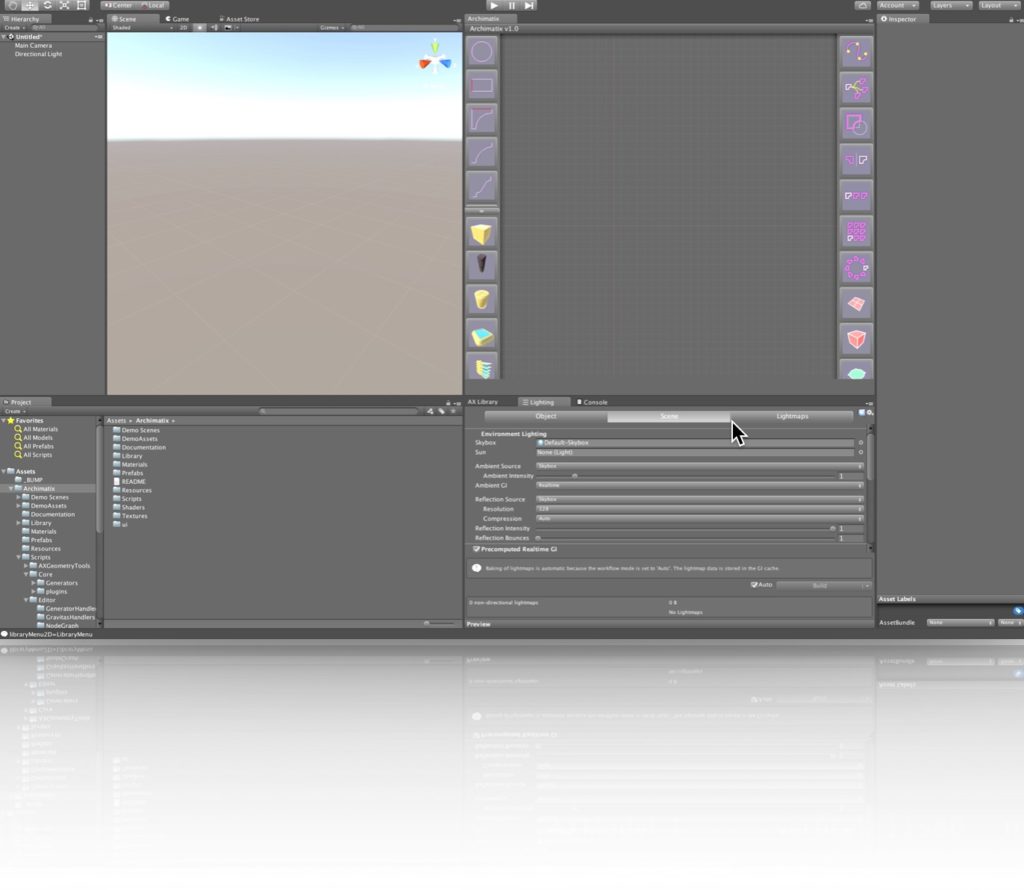Open the Reflection Source dropdown
This screenshot has width=1024, height=890.
(699, 500)
